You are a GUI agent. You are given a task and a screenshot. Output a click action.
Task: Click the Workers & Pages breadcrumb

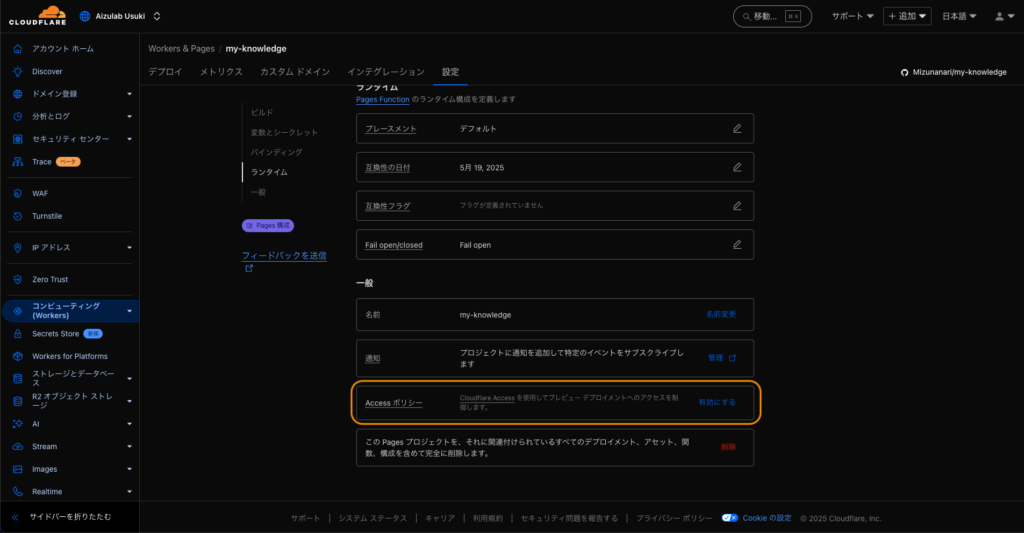tap(181, 48)
